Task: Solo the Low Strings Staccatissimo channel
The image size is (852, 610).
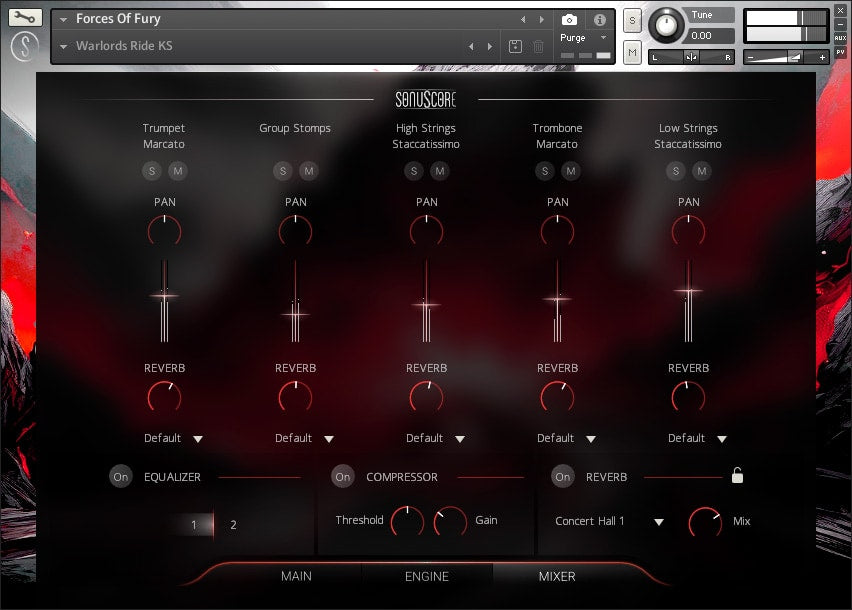Action: point(675,171)
